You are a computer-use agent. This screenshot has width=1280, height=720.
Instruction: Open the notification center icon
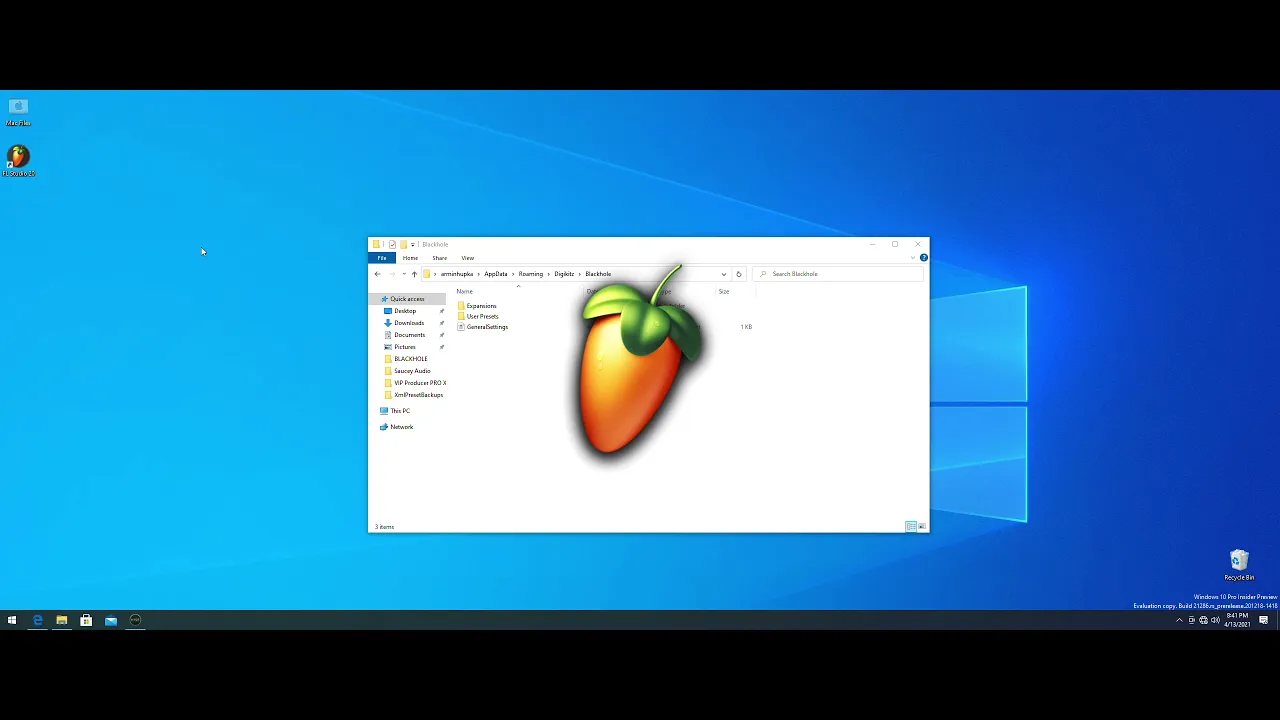click(x=1264, y=620)
